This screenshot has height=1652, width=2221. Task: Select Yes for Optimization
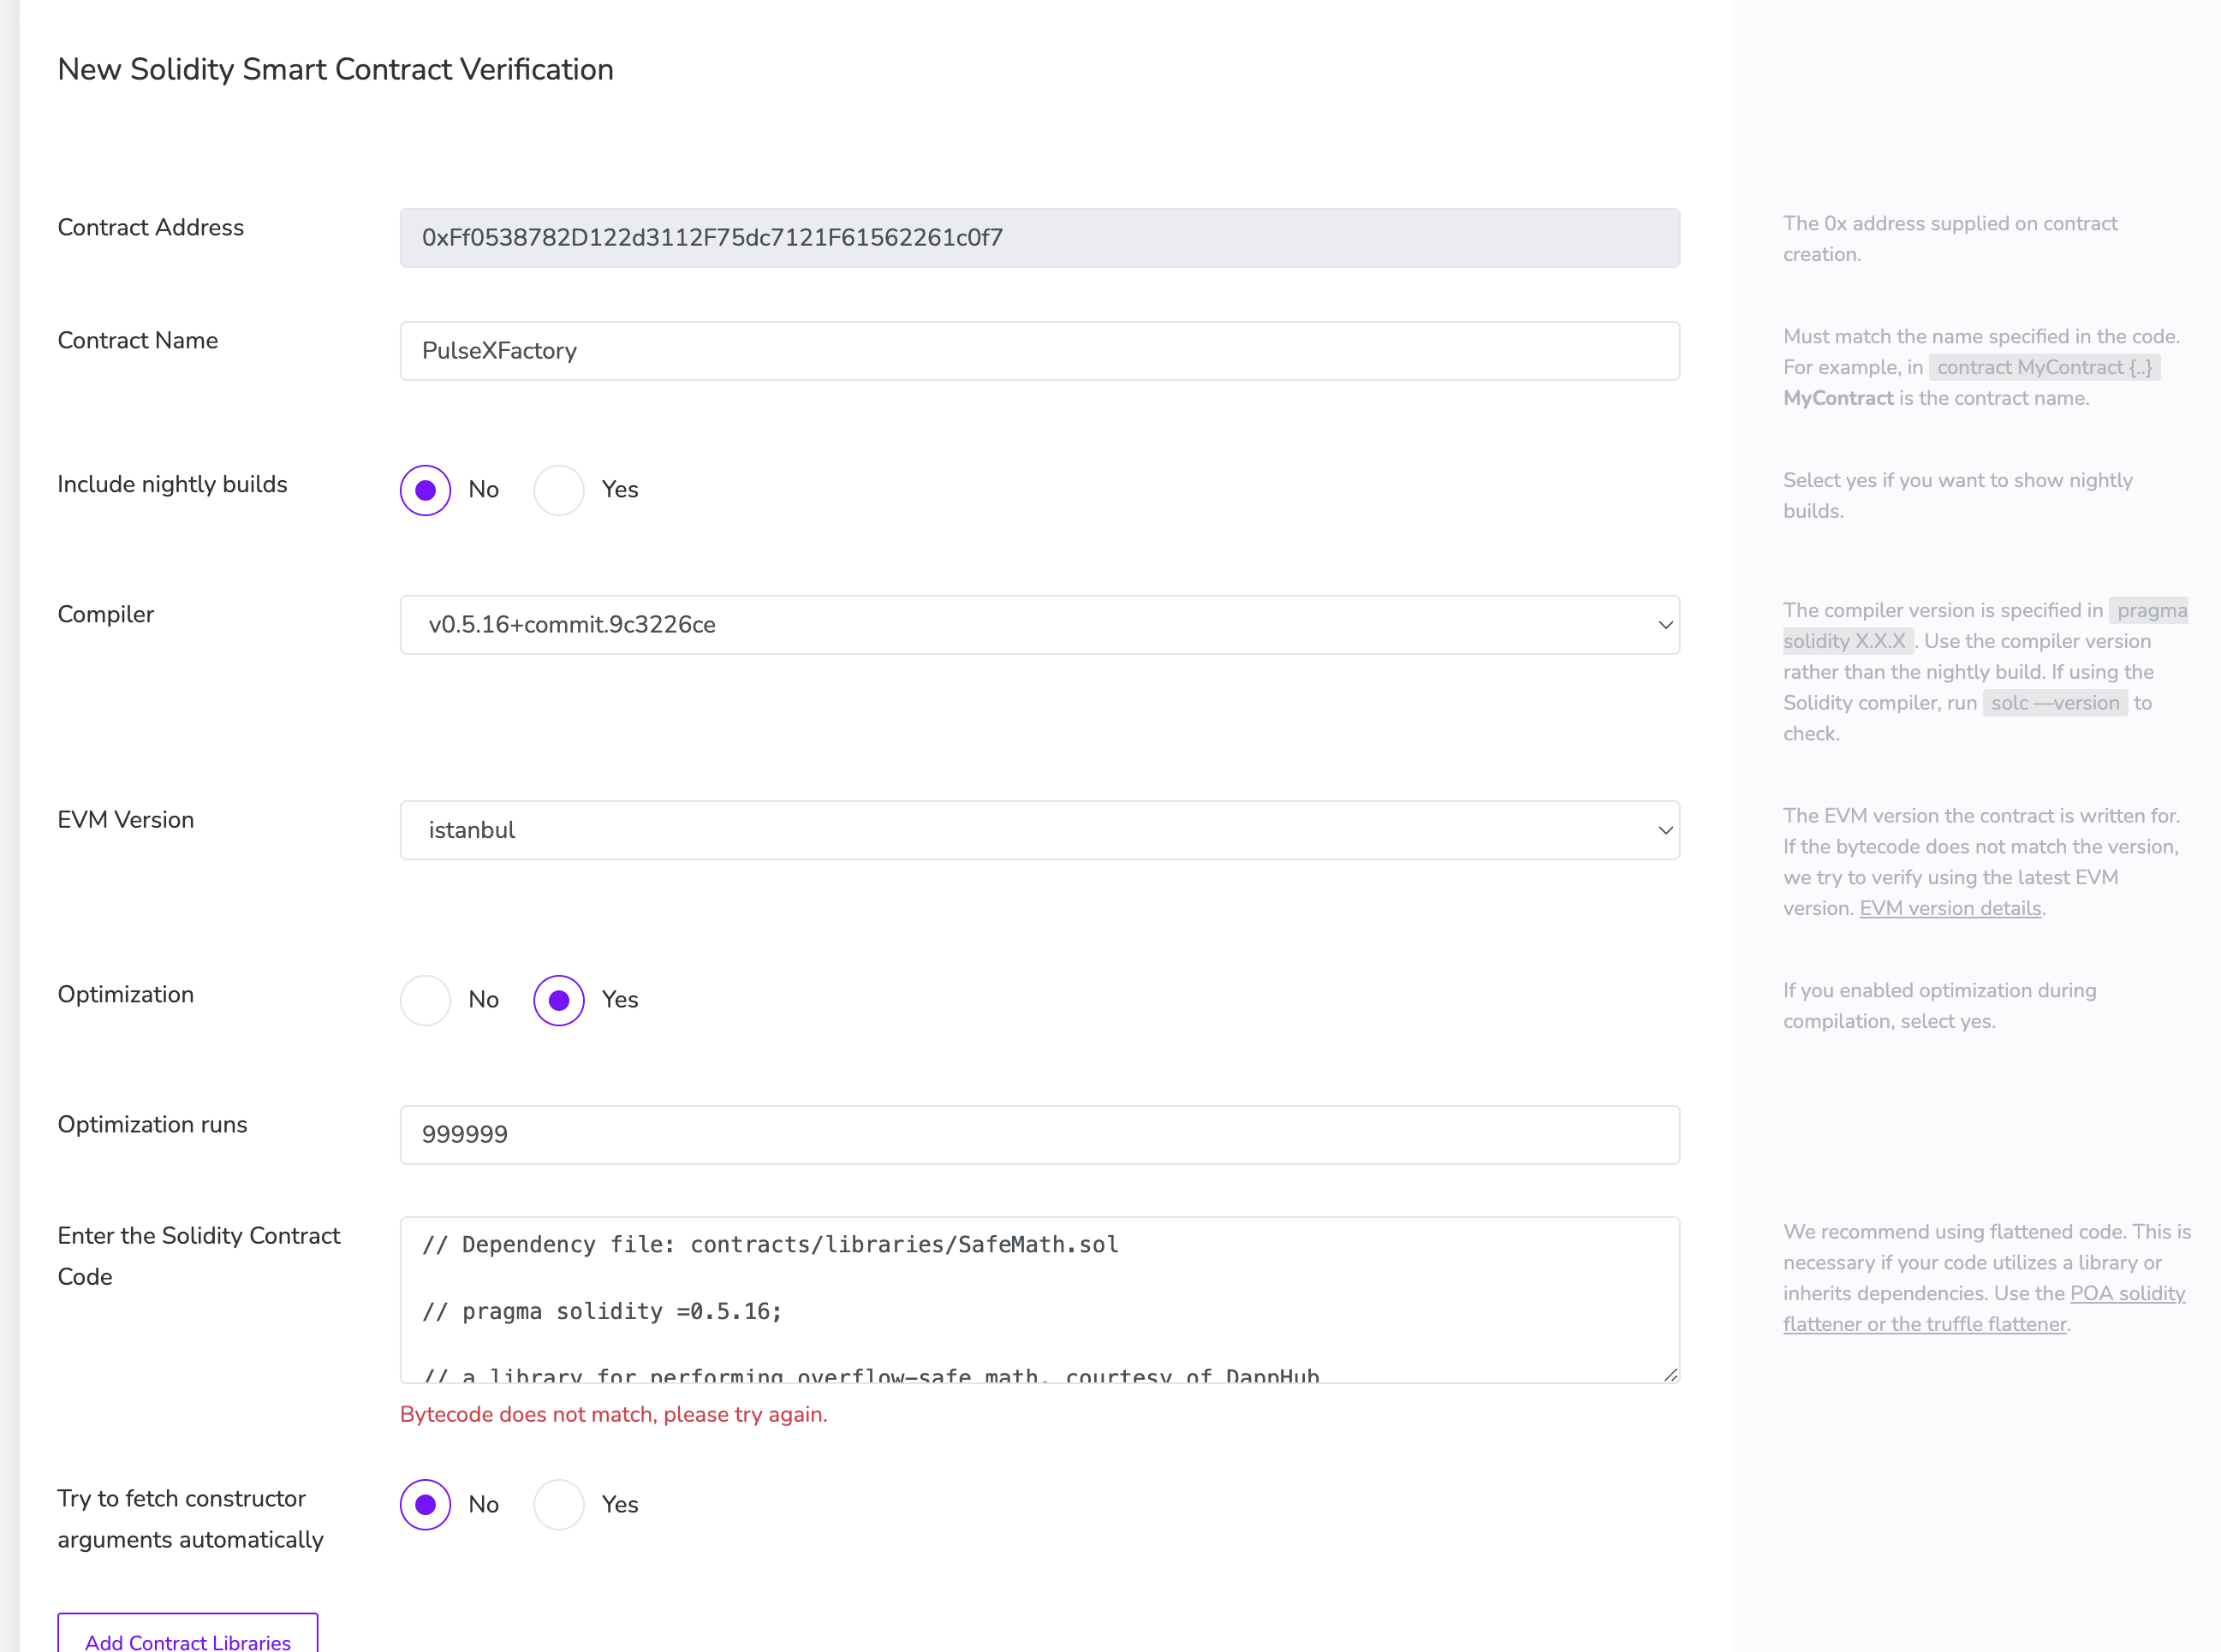[x=558, y=999]
